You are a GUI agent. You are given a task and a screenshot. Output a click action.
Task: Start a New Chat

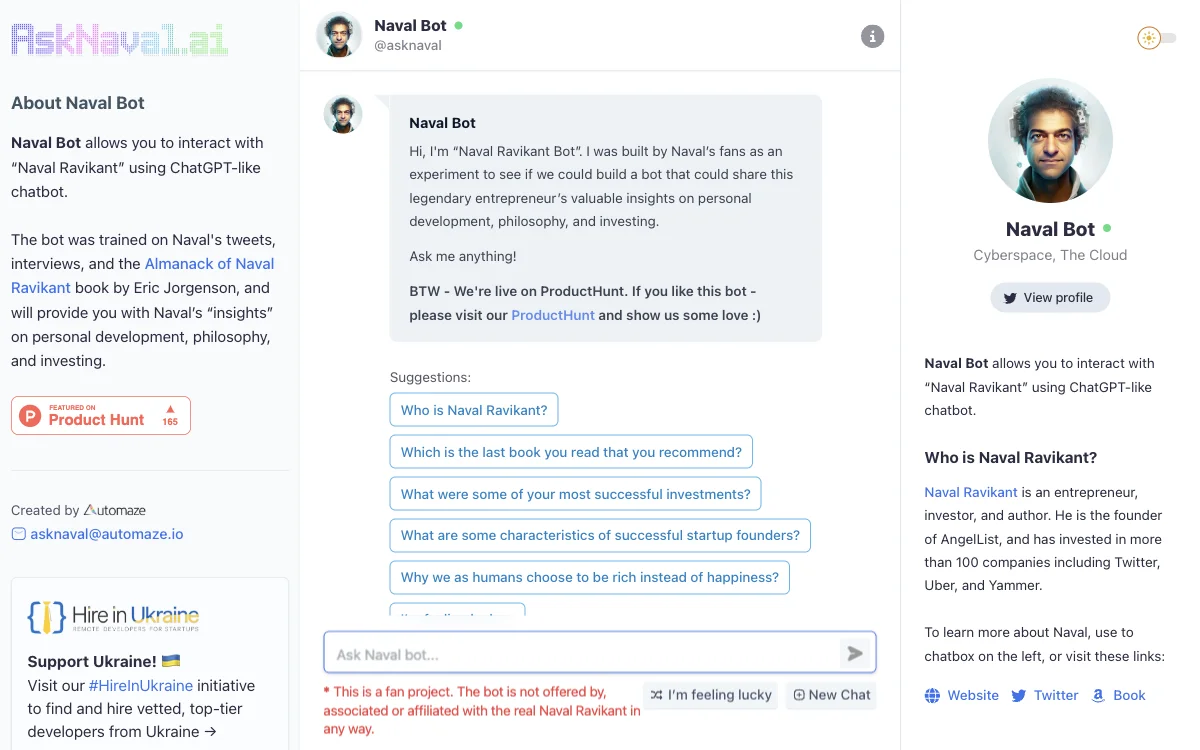[831, 695]
